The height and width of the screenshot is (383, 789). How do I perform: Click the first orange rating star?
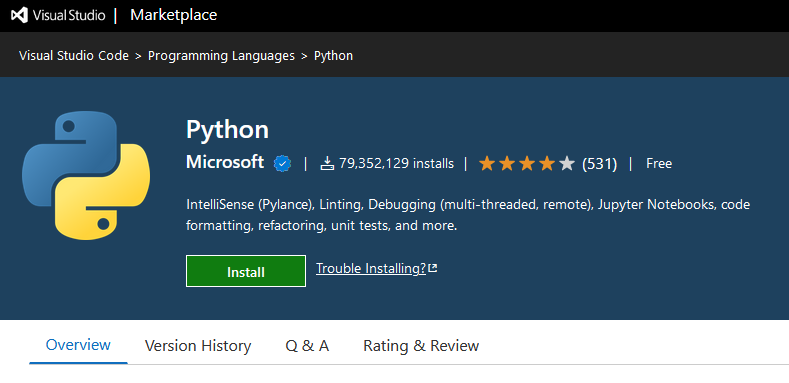487,164
